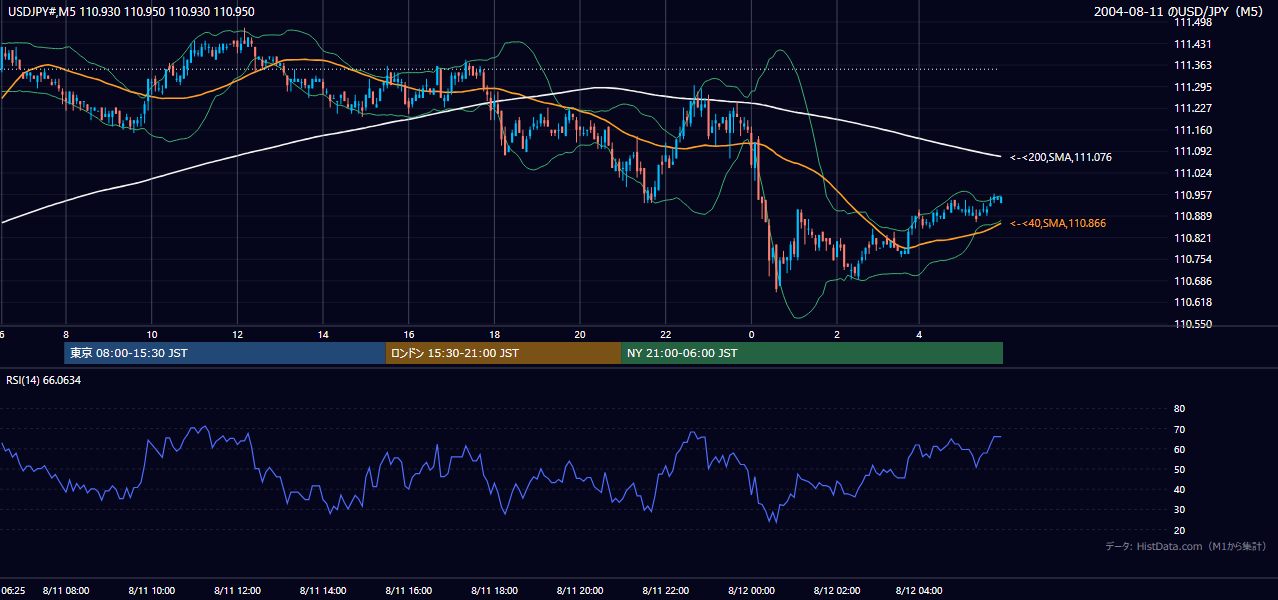Click price level 110.957 on the axis
Viewport: 1278px width, 600px height.
click(x=1192, y=195)
